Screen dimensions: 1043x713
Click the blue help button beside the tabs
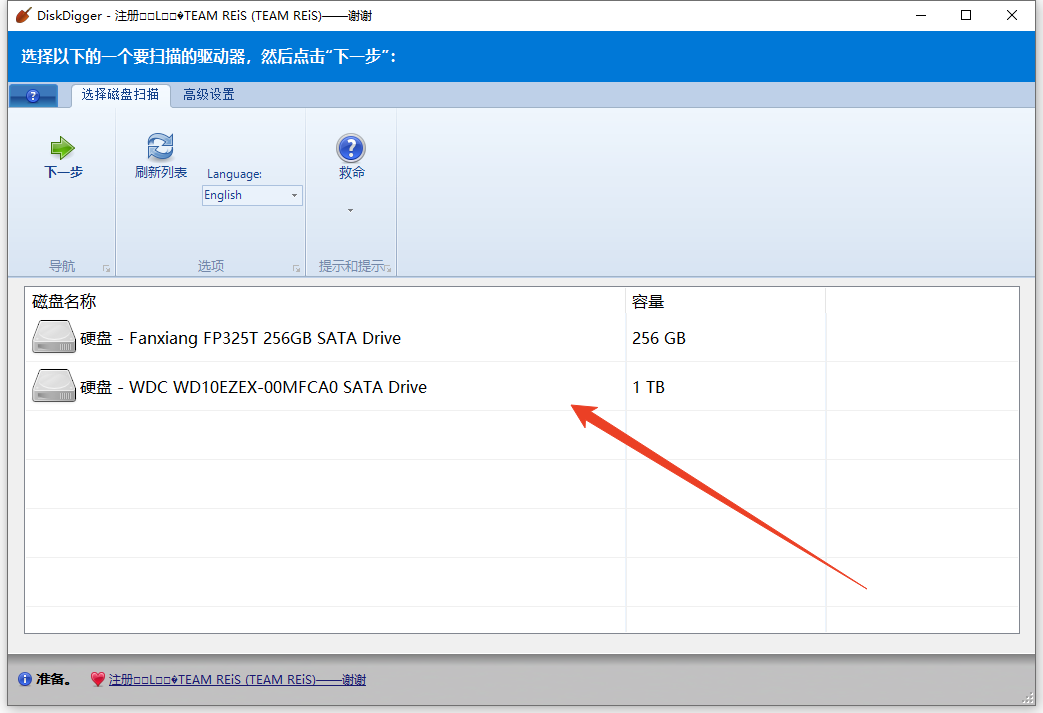33,96
